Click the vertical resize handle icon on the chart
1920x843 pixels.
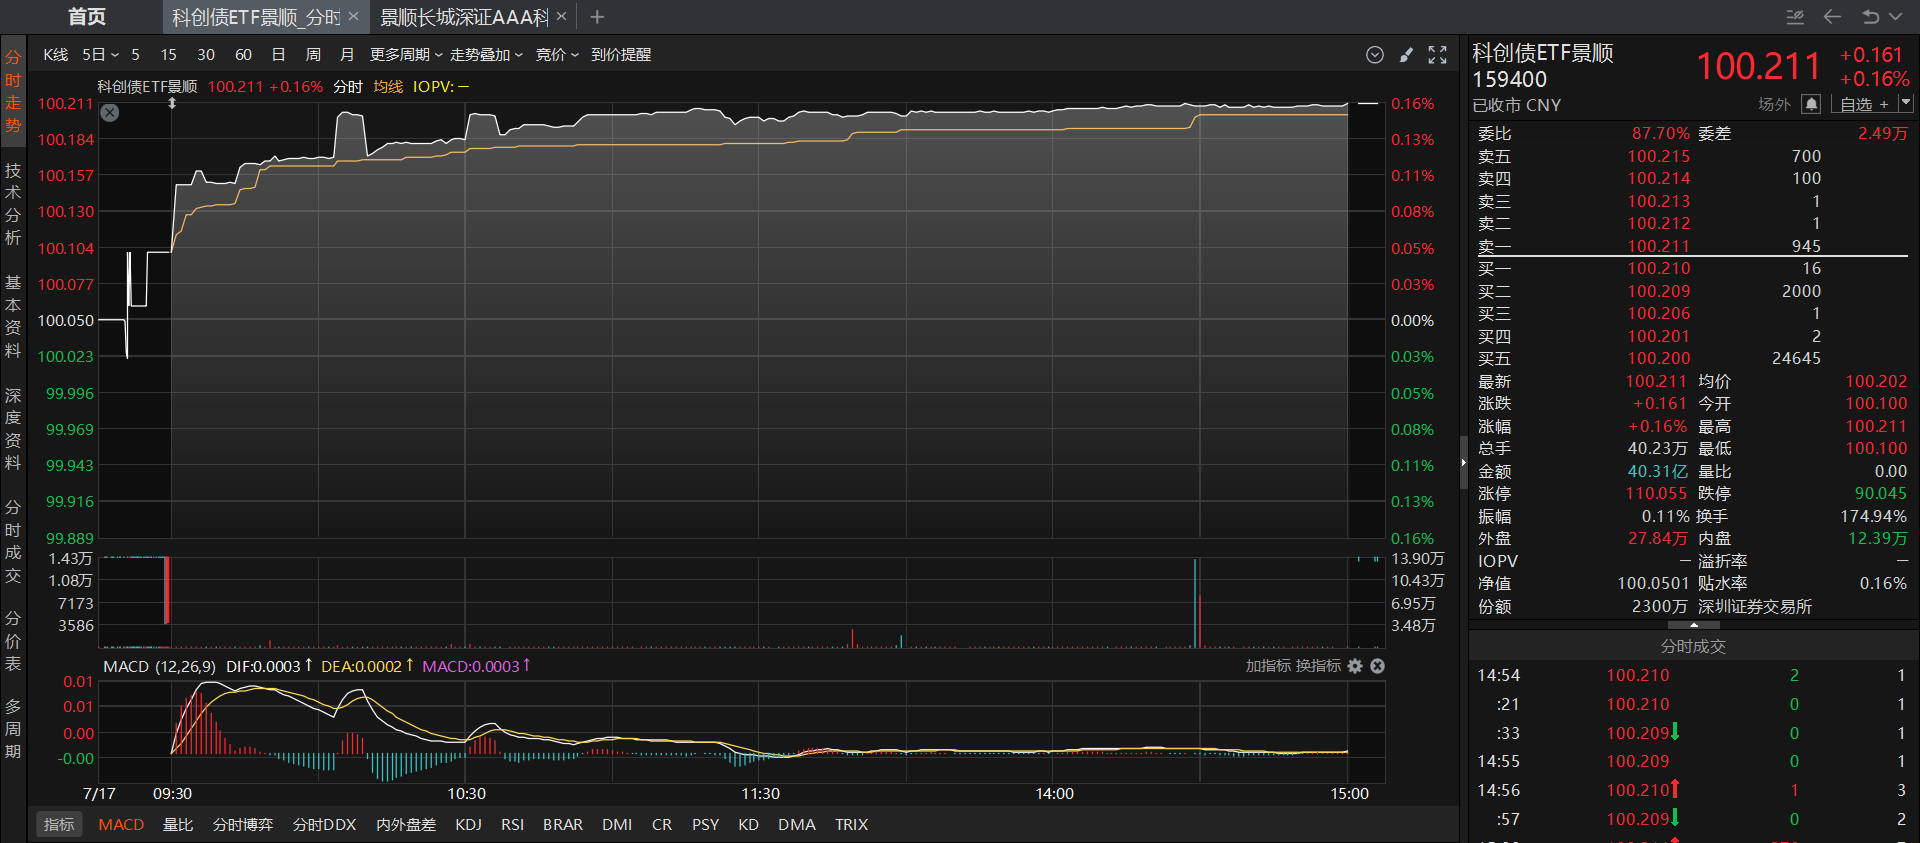(172, 103)
